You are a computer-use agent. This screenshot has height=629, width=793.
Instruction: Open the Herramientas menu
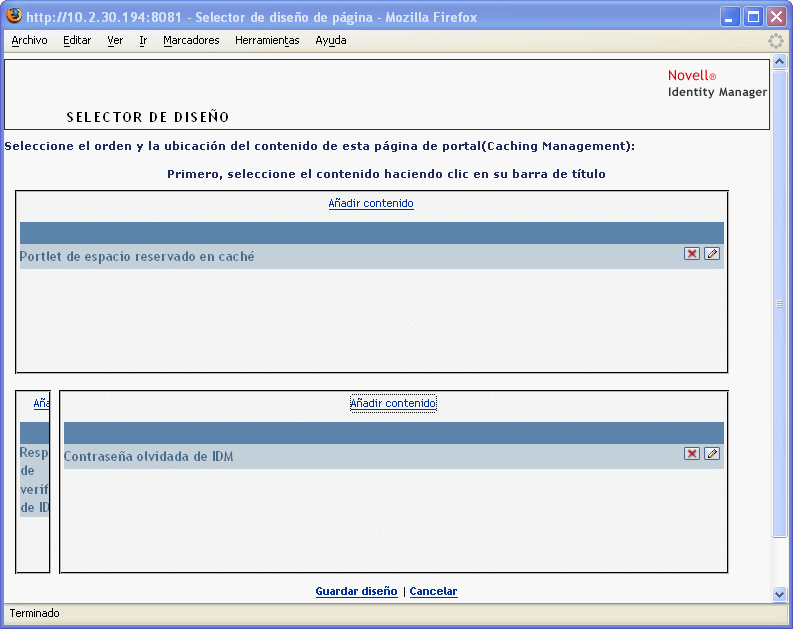click(267, 40)
